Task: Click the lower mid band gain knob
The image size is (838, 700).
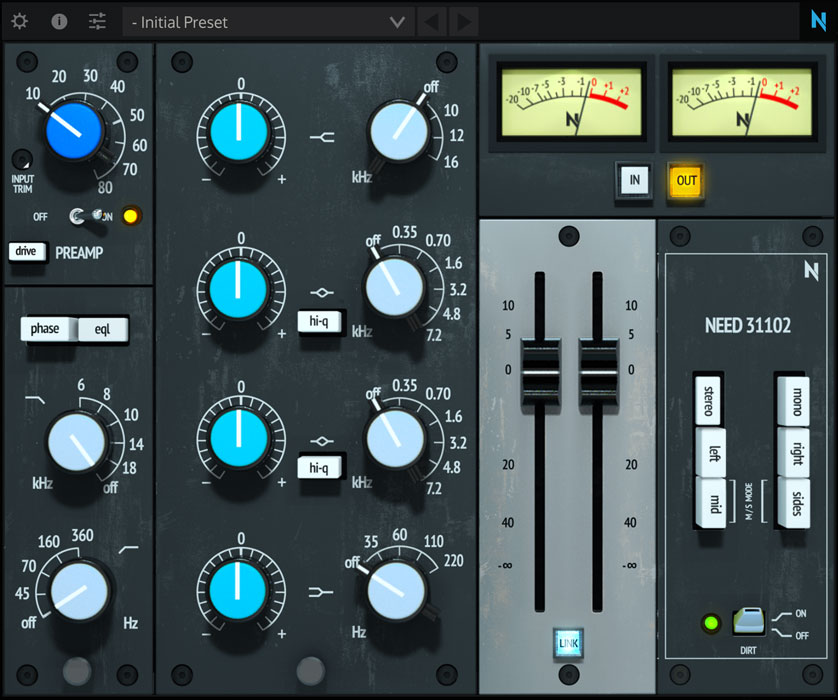Action: point(238,438)
